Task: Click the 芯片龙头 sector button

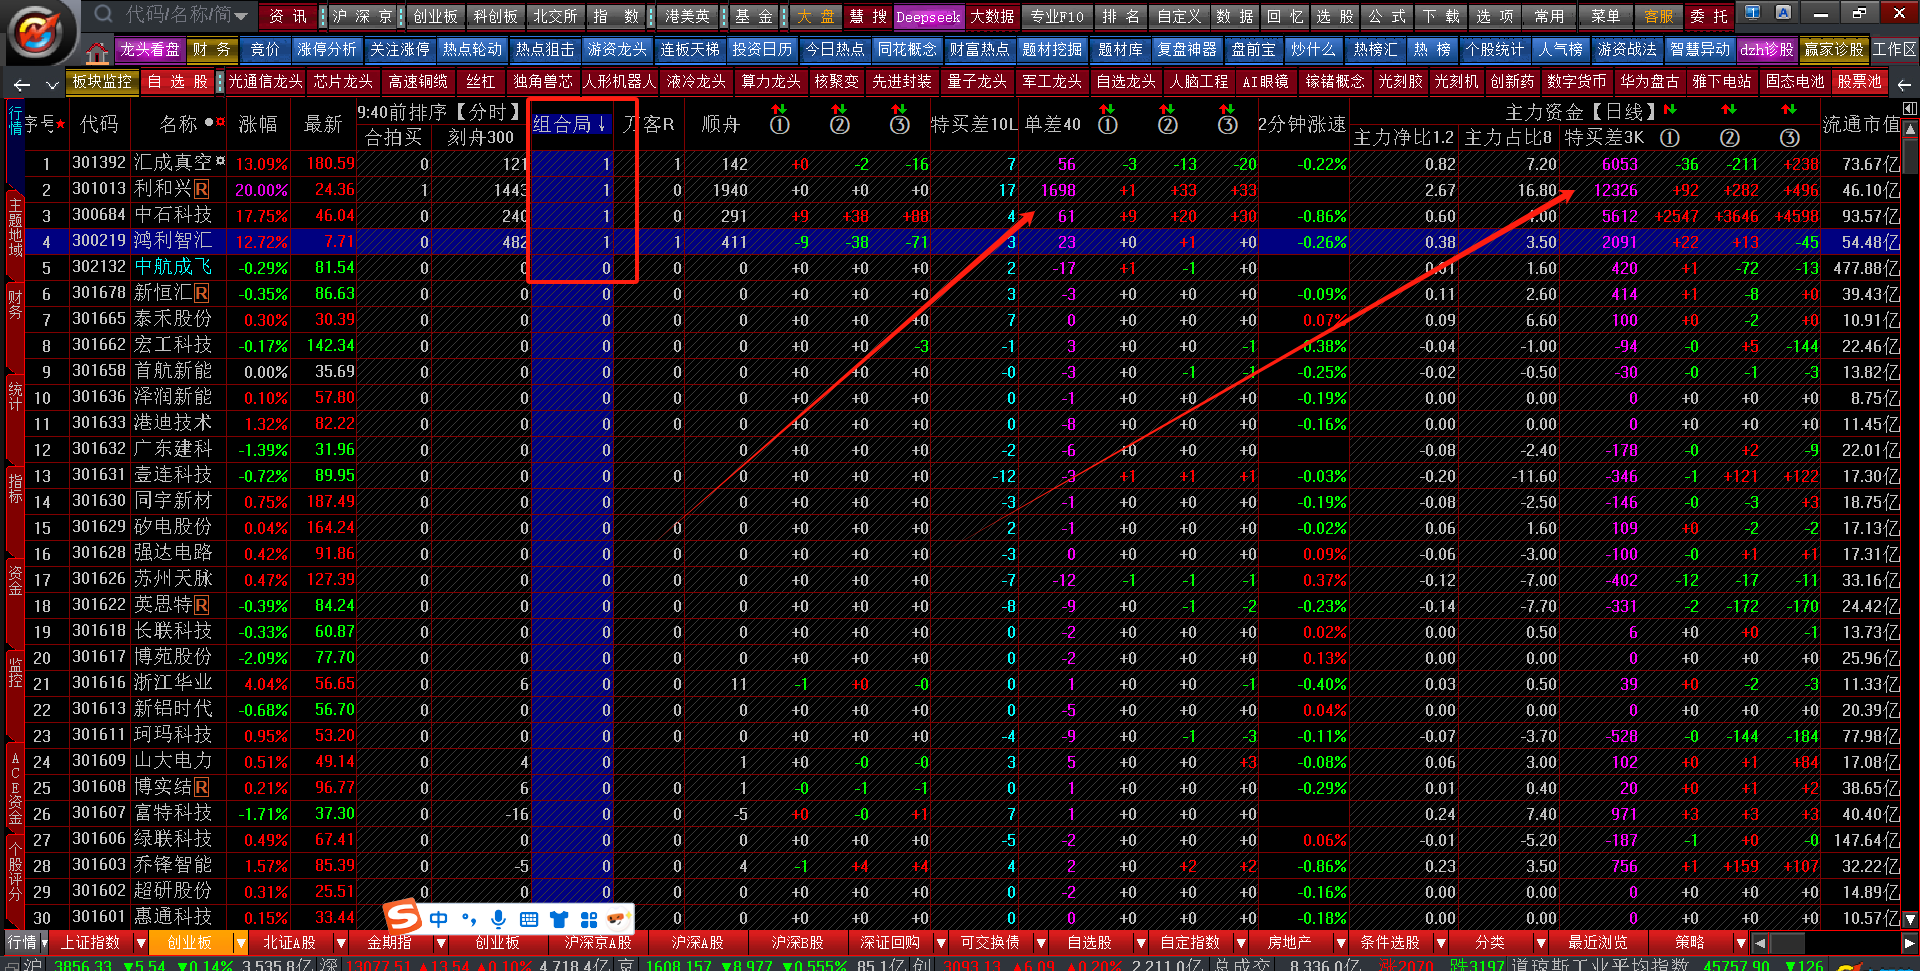Action: (x=343, y=82)
